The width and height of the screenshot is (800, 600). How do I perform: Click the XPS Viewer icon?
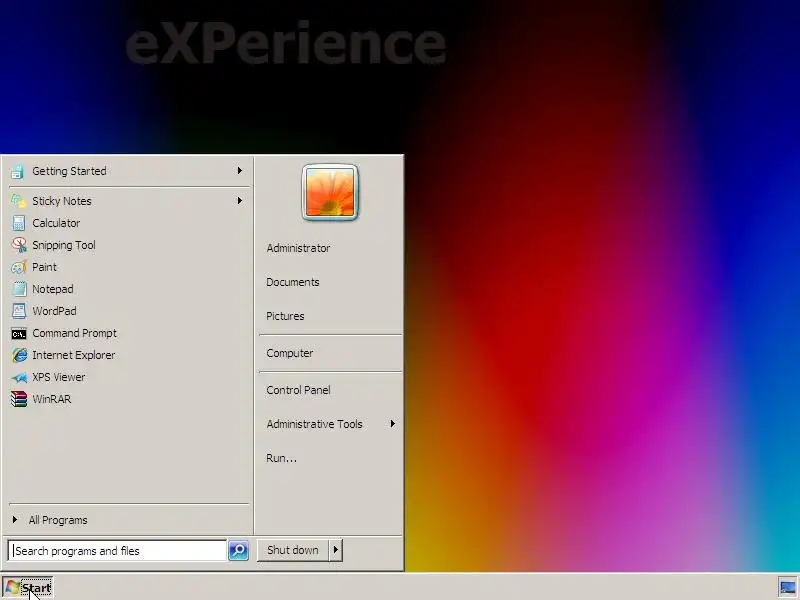19,378
